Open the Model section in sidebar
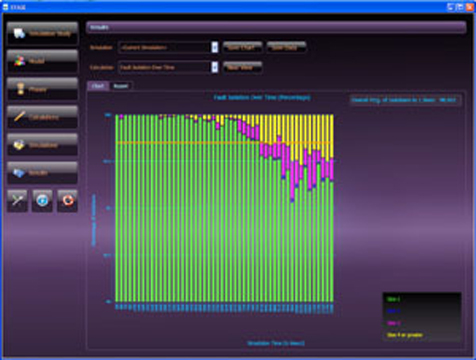Screen dimensions: 476x360 pyautogui.click(x=42, y=61)
